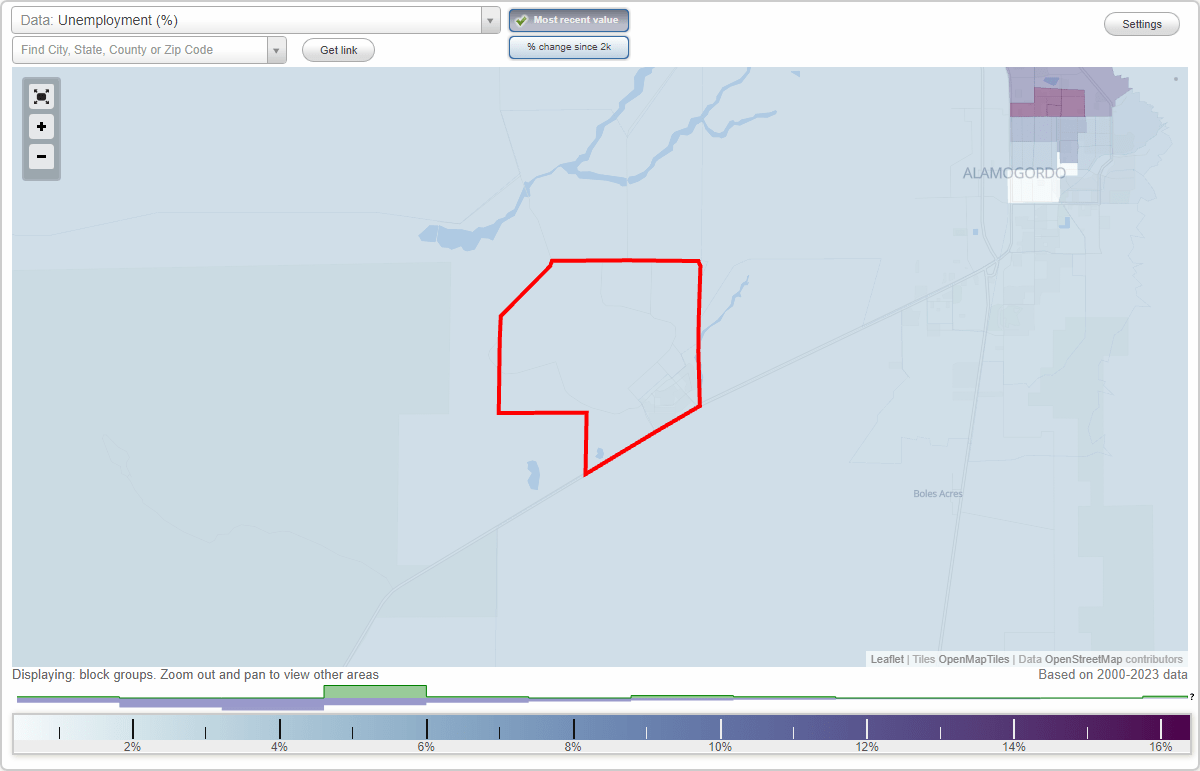Expand the location search dropdown arrow

[277, 50]
